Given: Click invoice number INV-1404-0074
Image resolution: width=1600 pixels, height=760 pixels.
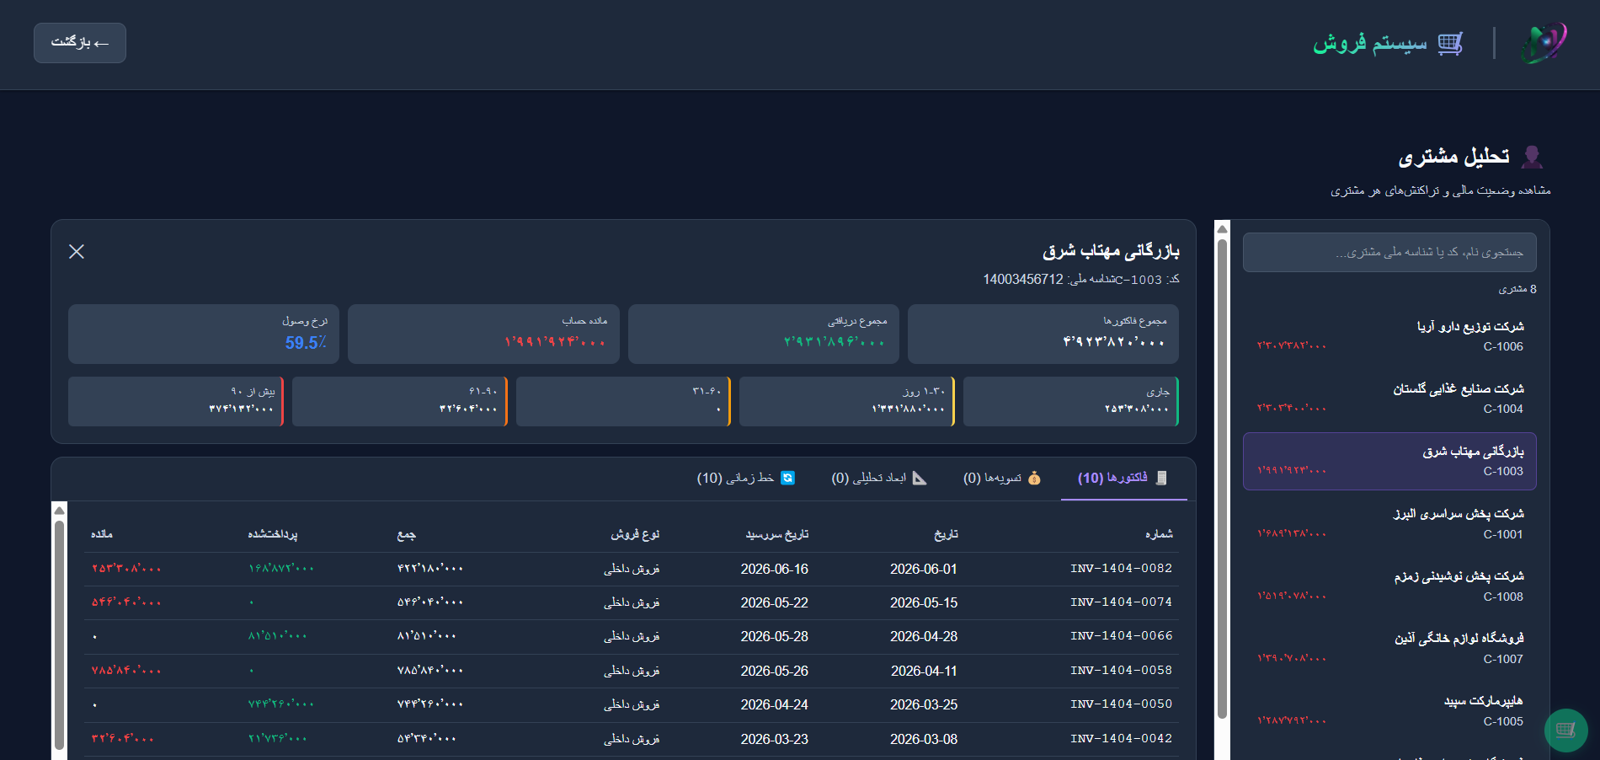Looking at the screenshot, I should point(1121,602).
